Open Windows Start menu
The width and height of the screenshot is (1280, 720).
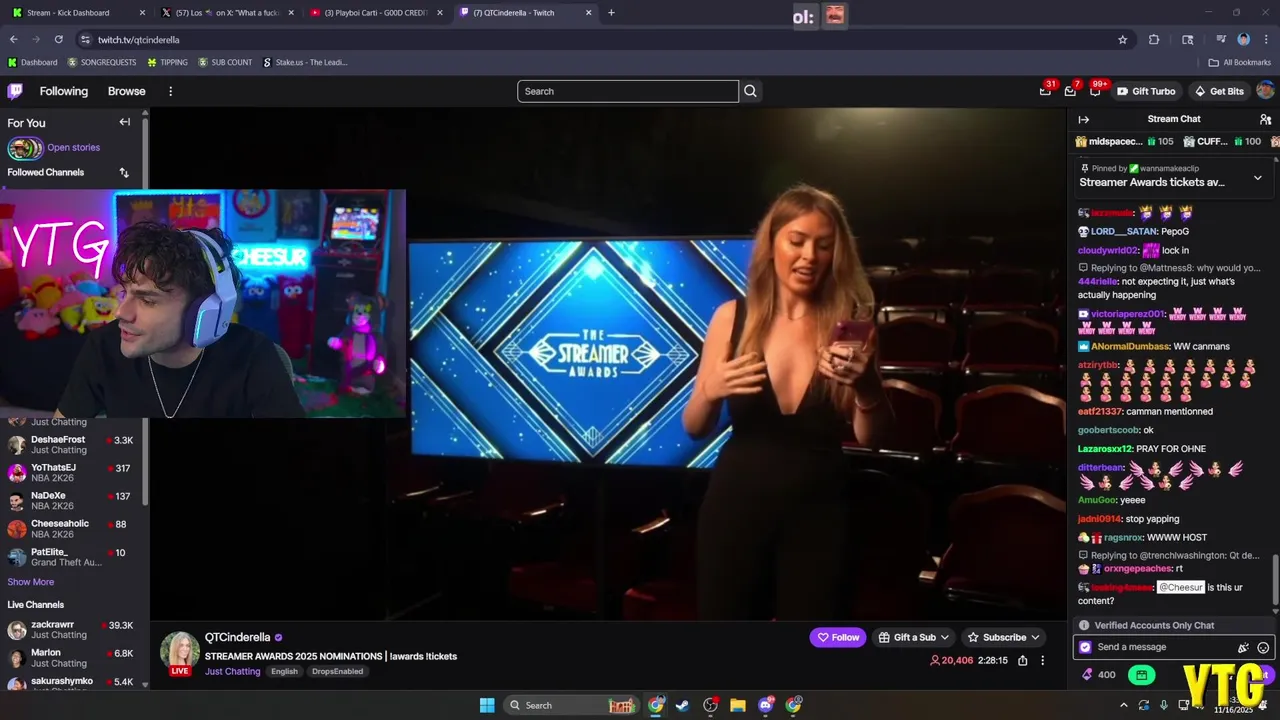487,705
